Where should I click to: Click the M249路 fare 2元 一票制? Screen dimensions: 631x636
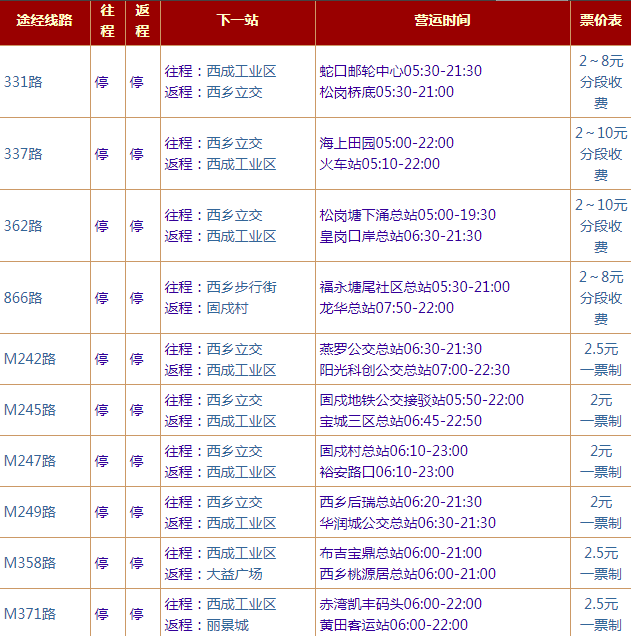[x=601, y=513]
